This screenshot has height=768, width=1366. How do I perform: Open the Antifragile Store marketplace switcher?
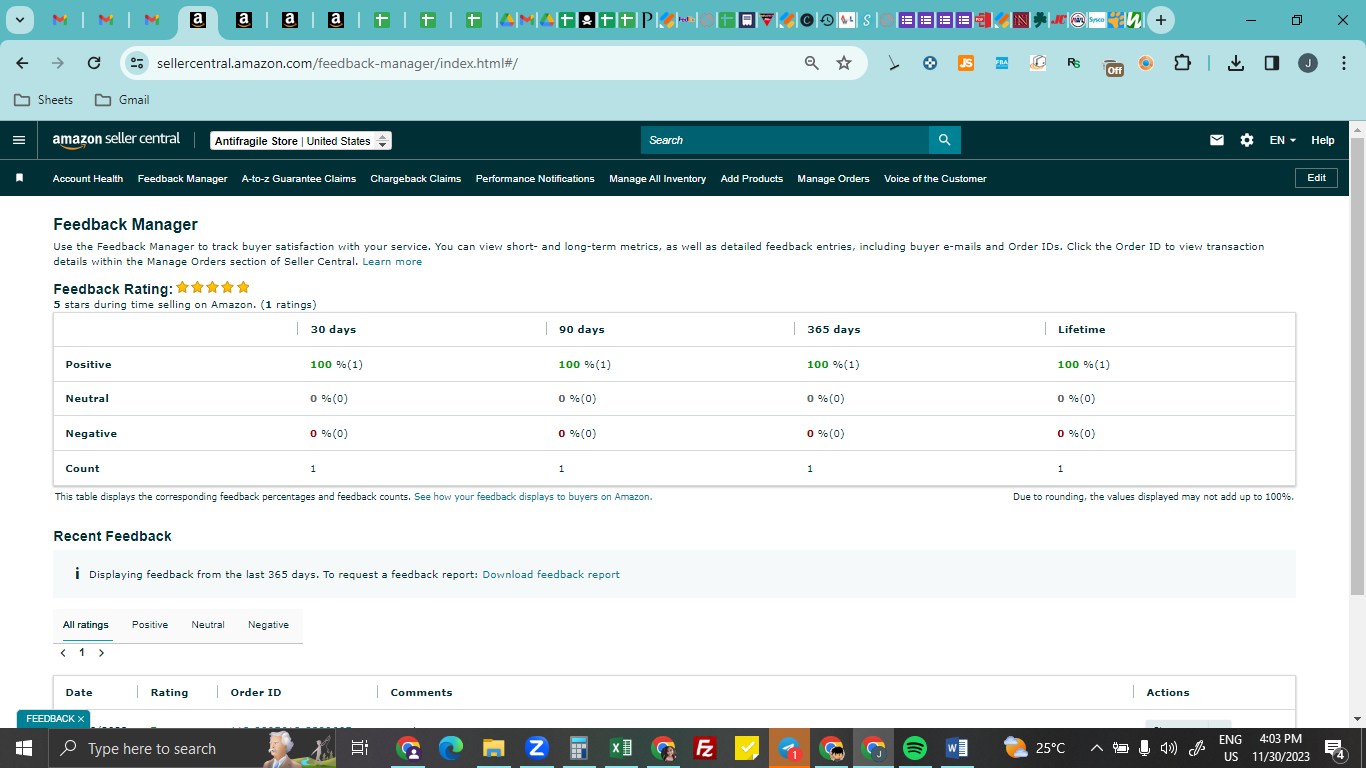(301, 141)
